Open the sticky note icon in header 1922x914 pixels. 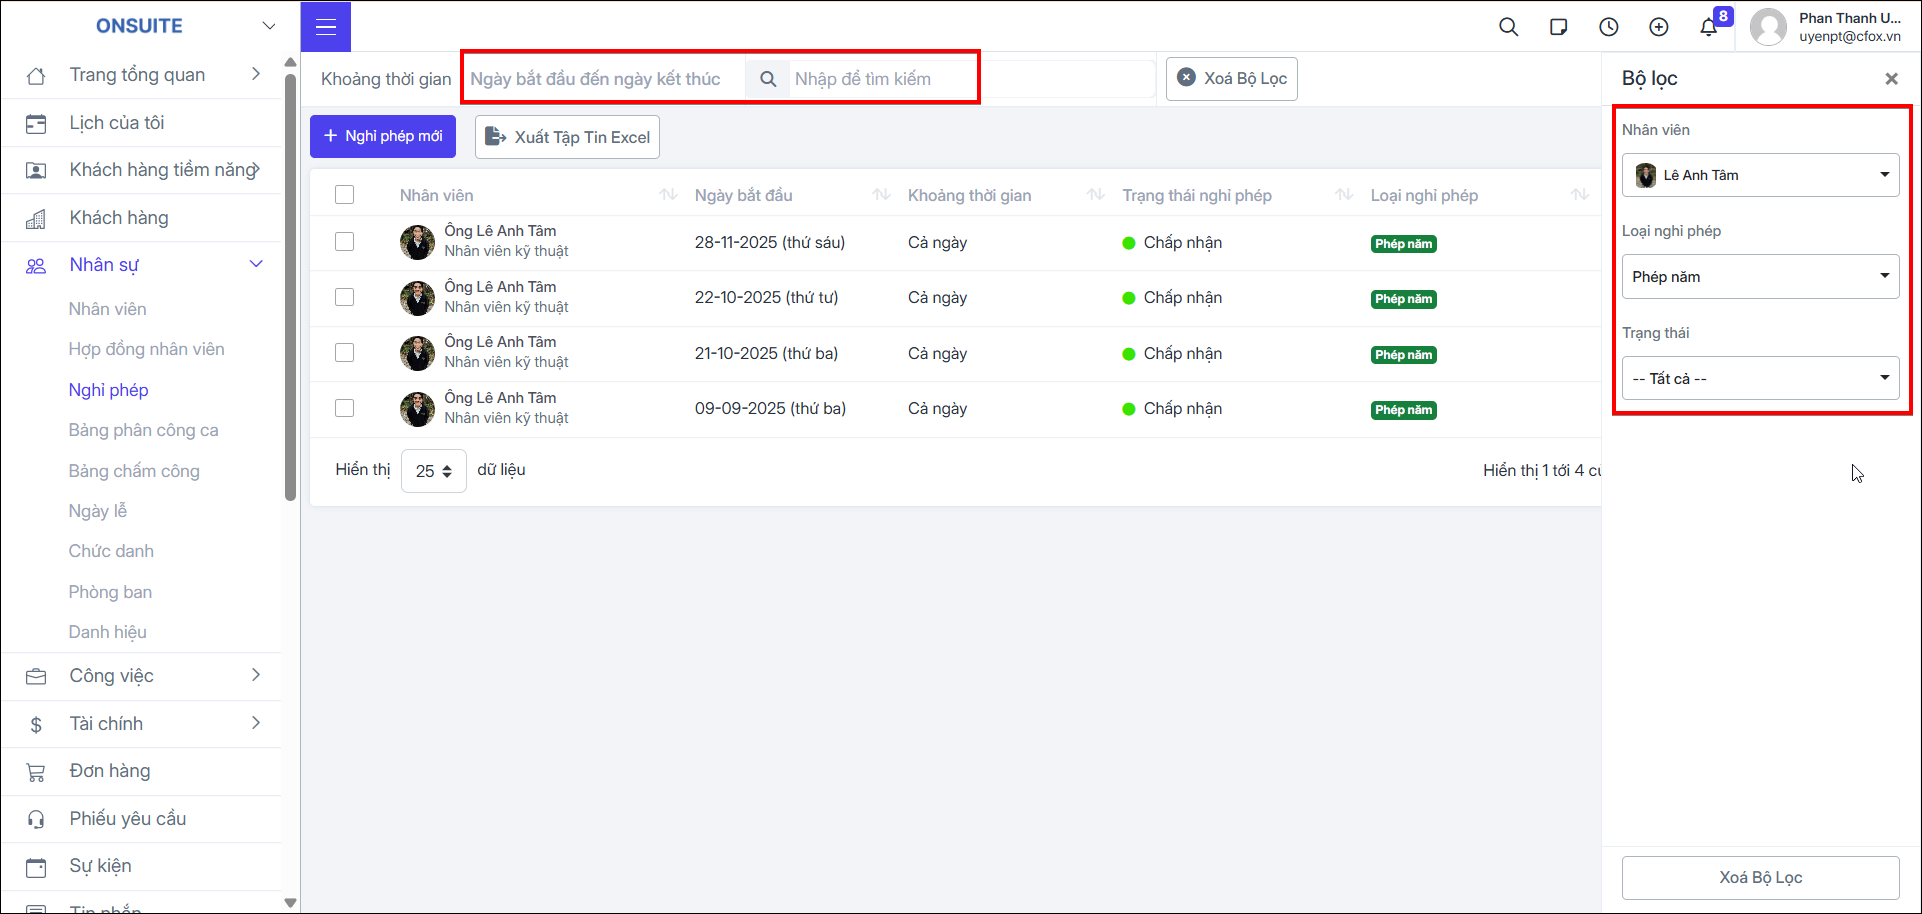pos(1559,27)
